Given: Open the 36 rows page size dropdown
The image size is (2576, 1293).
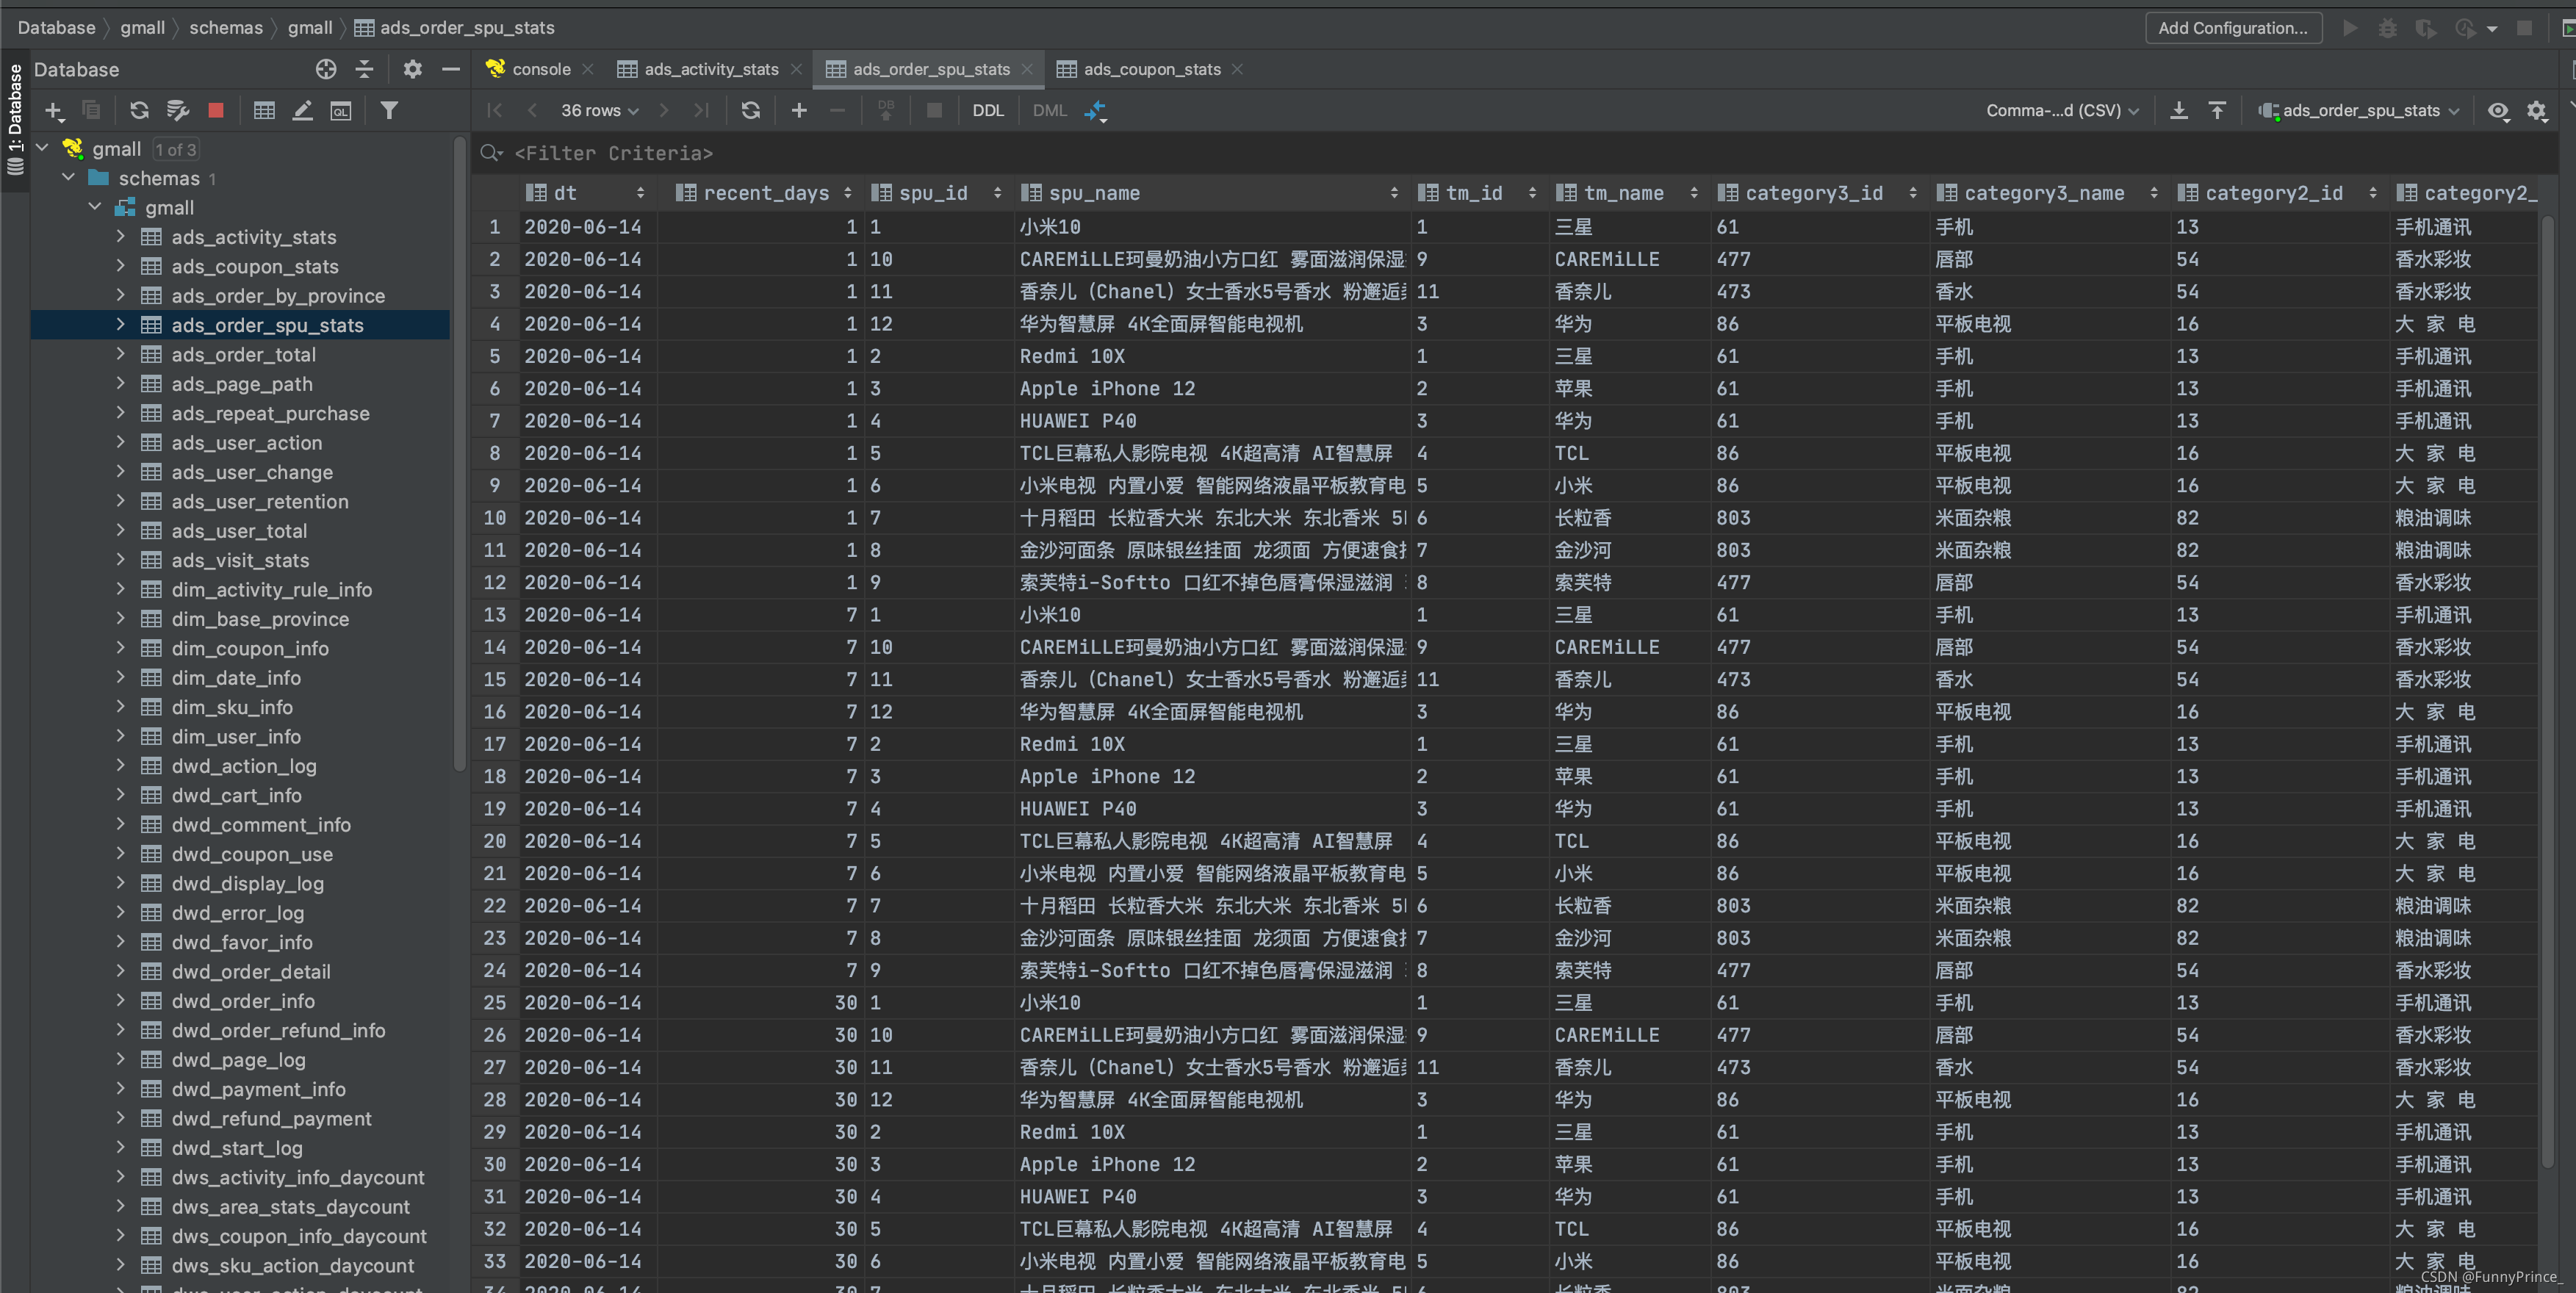Looking at the screenshot, I should pos(599,111).
